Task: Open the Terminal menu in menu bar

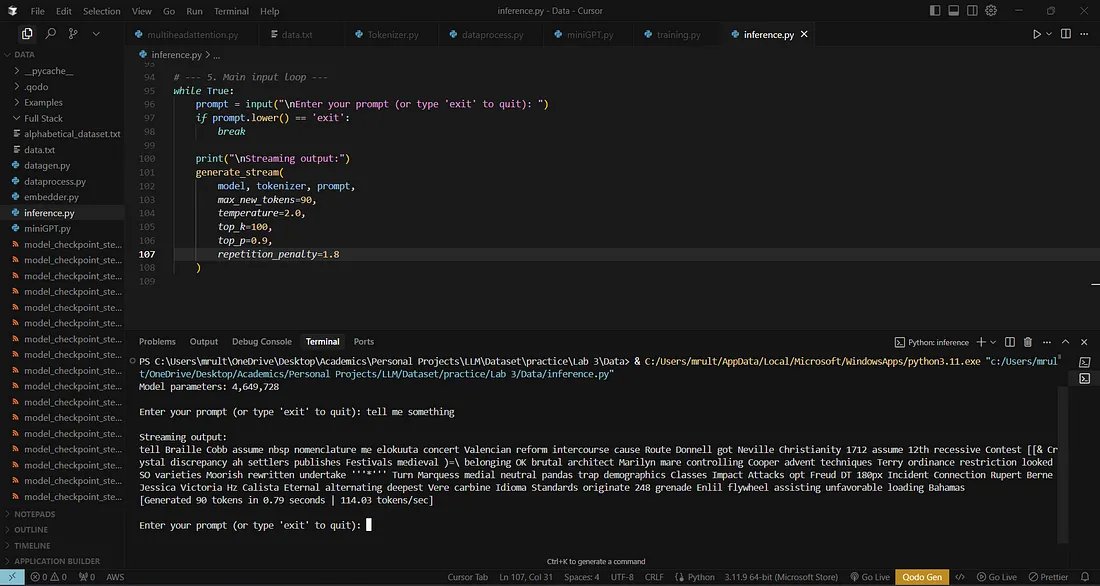Action: 231,11
